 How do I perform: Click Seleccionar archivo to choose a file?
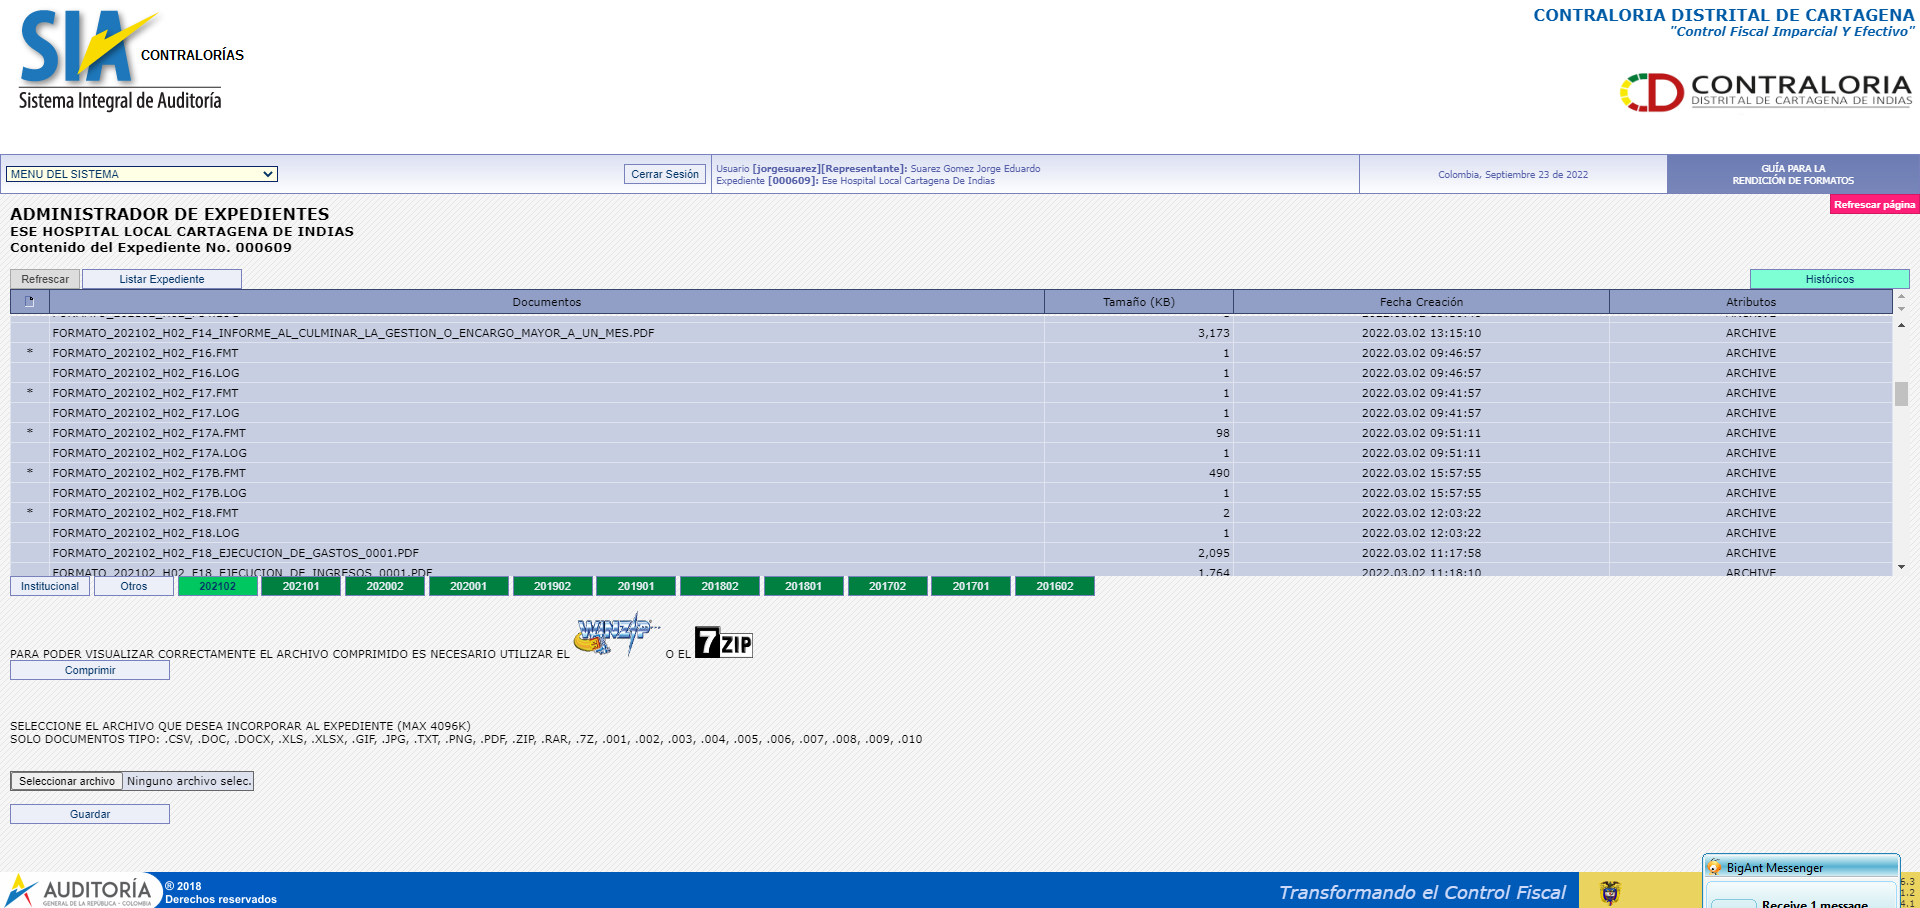point(67,781)
